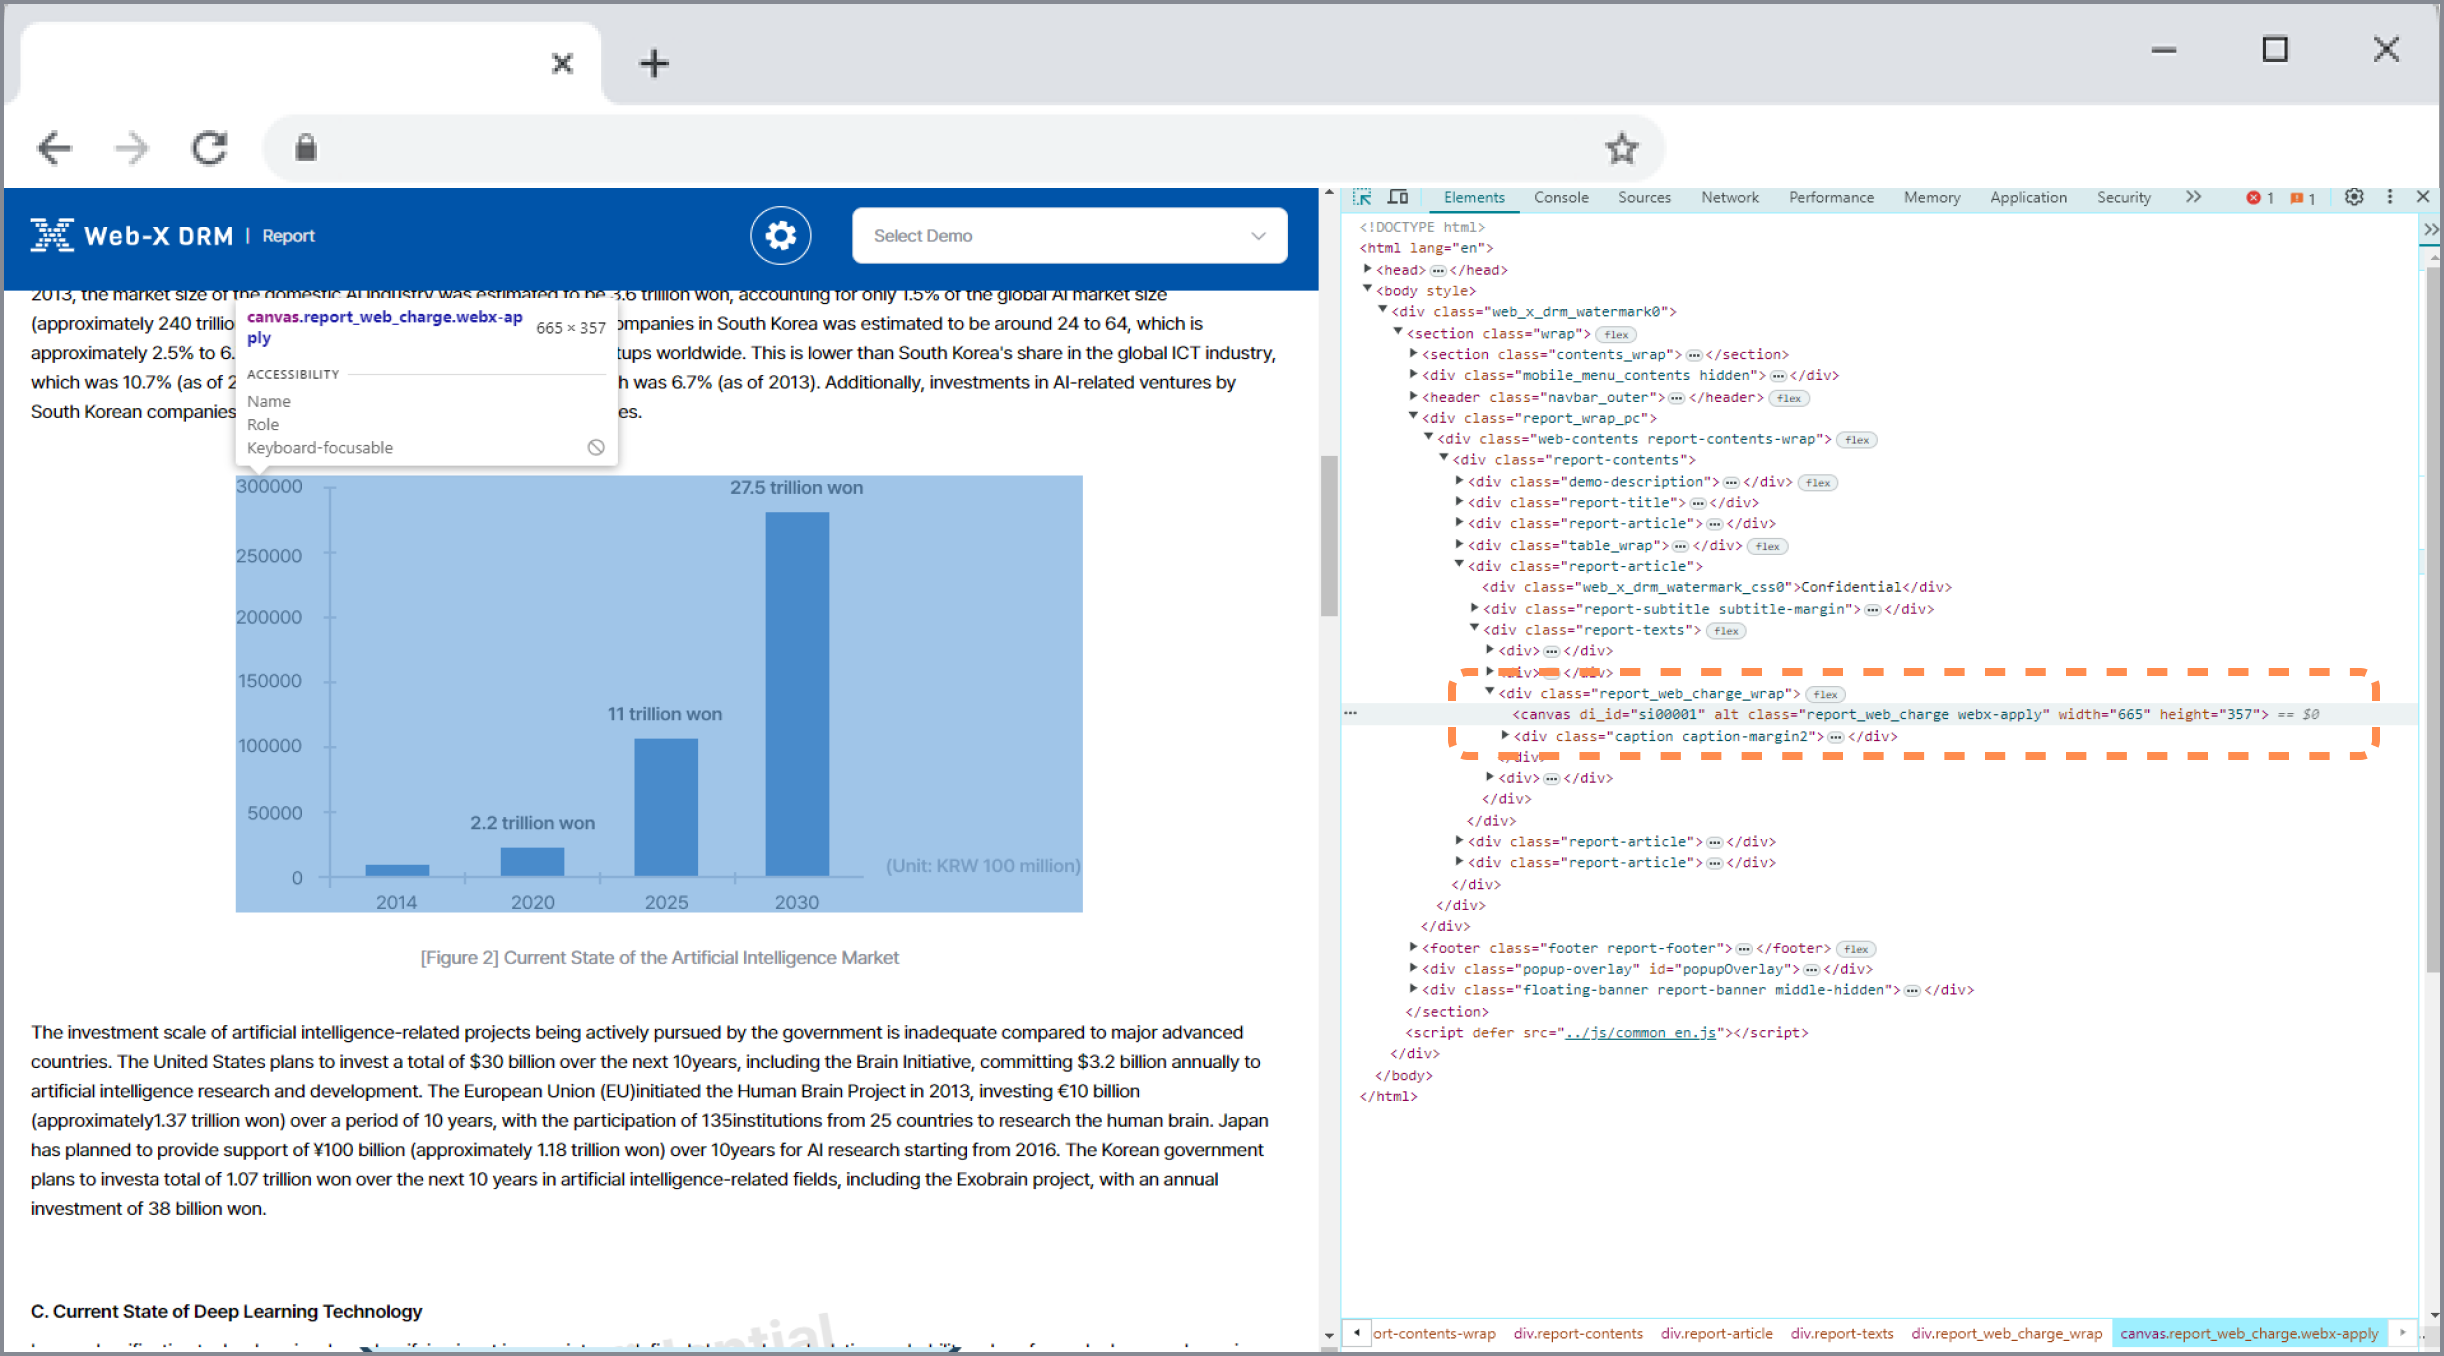Open DevTools settings gear
Screen dimensions: 2444x1356
point(2354,197)
